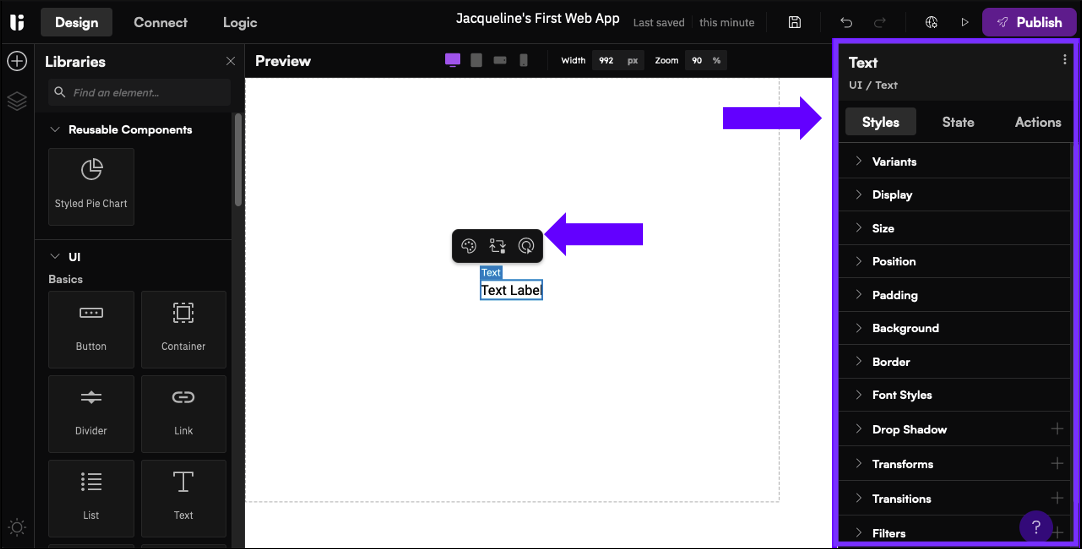Select the Styled Pie Chart component
The width and height of the screenshot is (1082, 549).
[91, 186]
